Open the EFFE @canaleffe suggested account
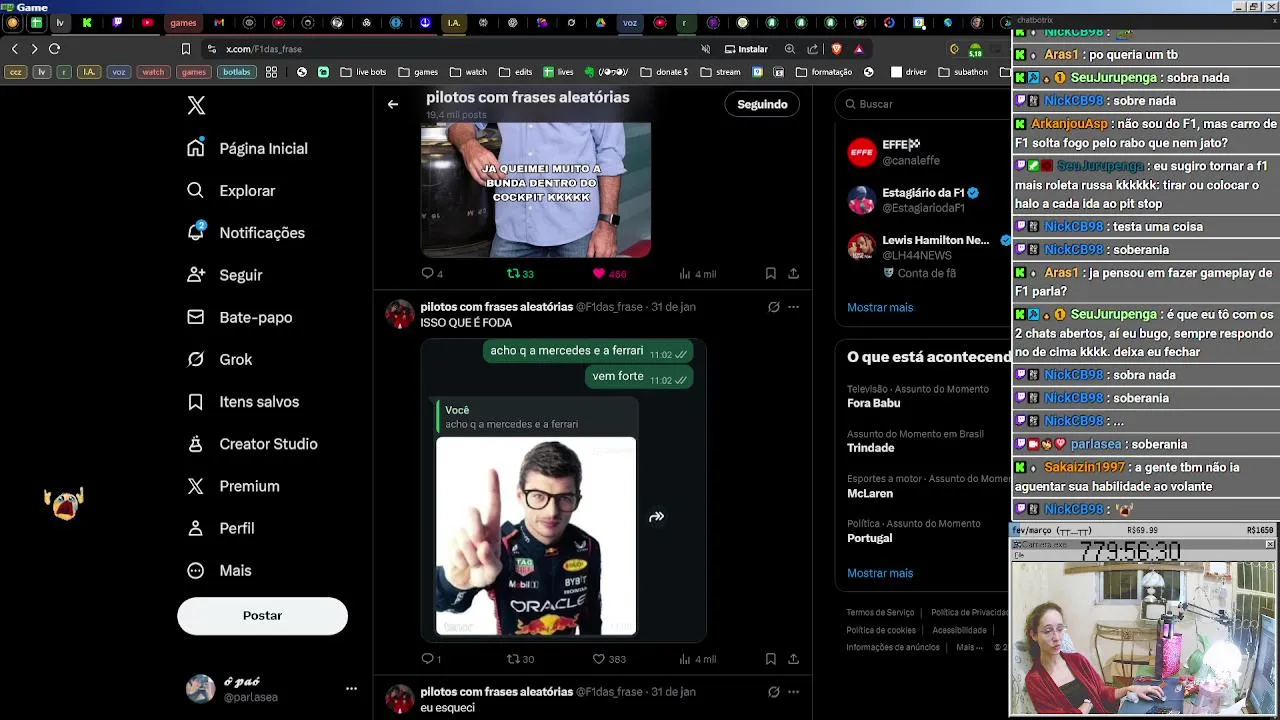The image size is (1280, 720). click(925, 152)
